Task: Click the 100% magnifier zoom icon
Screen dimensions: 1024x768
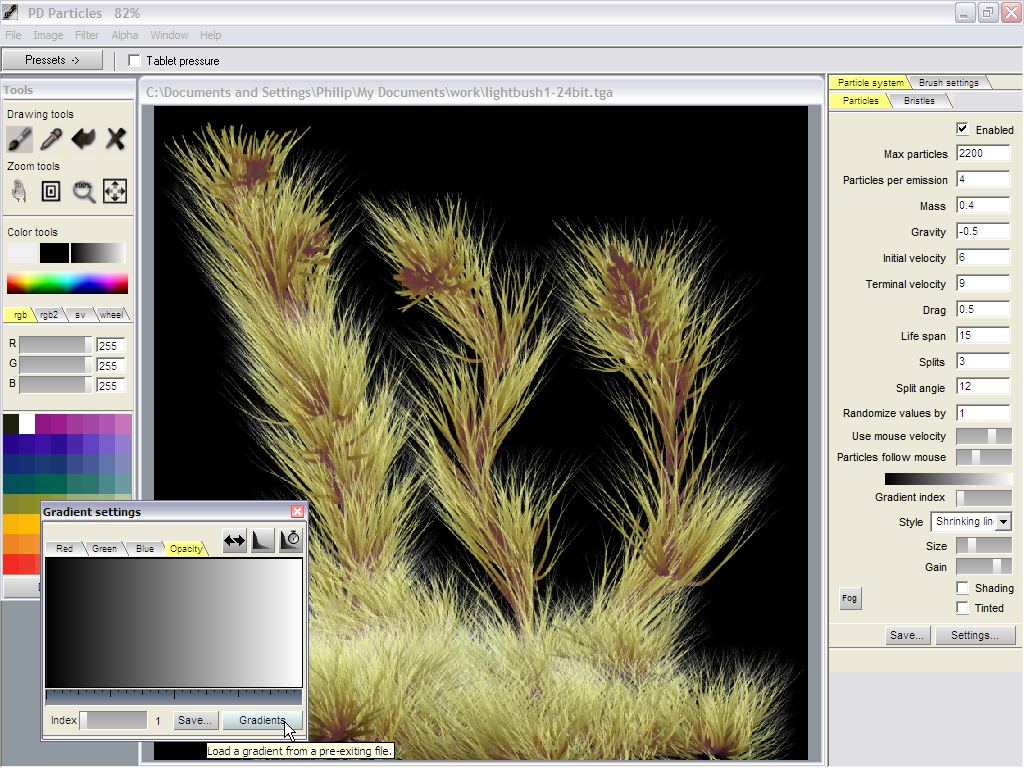Action: (x=84, y=191)
